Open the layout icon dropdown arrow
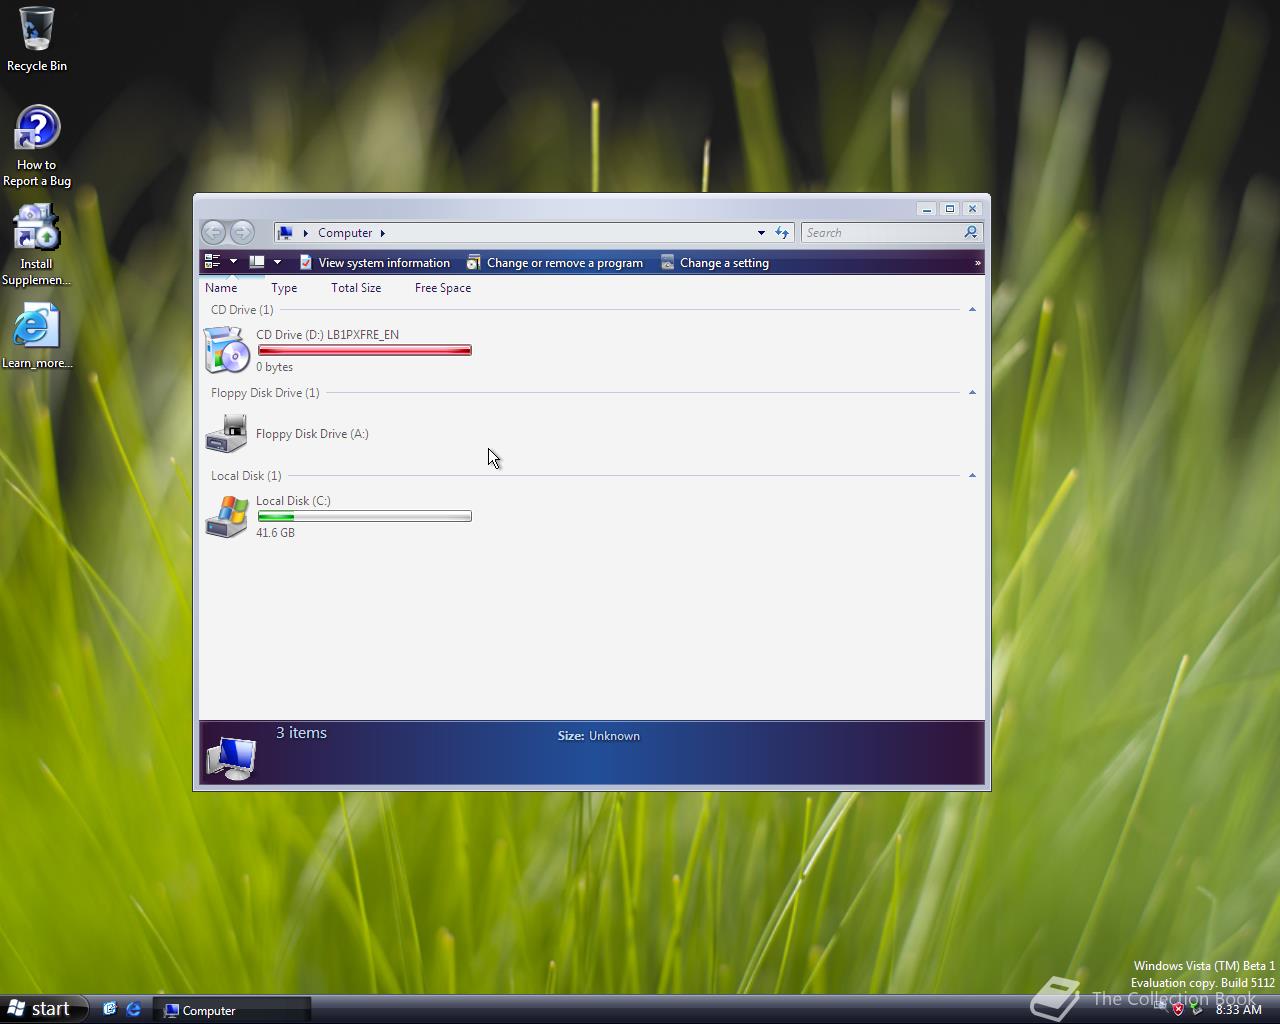1280x1024 pixels. (277, 262)
